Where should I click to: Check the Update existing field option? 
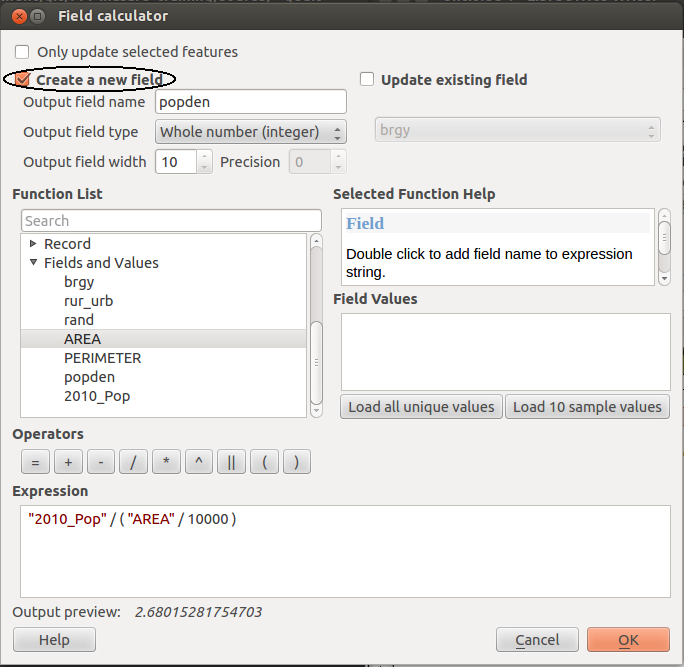click(x=366, y=79)
